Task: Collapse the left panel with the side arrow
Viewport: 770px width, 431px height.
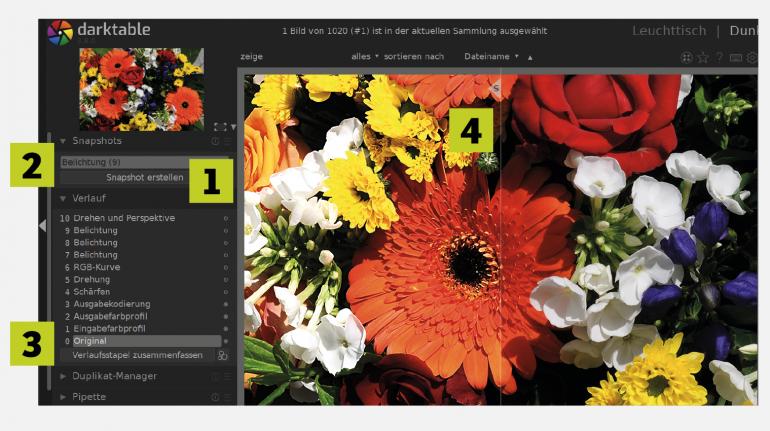Action: [x=43, y=225]
